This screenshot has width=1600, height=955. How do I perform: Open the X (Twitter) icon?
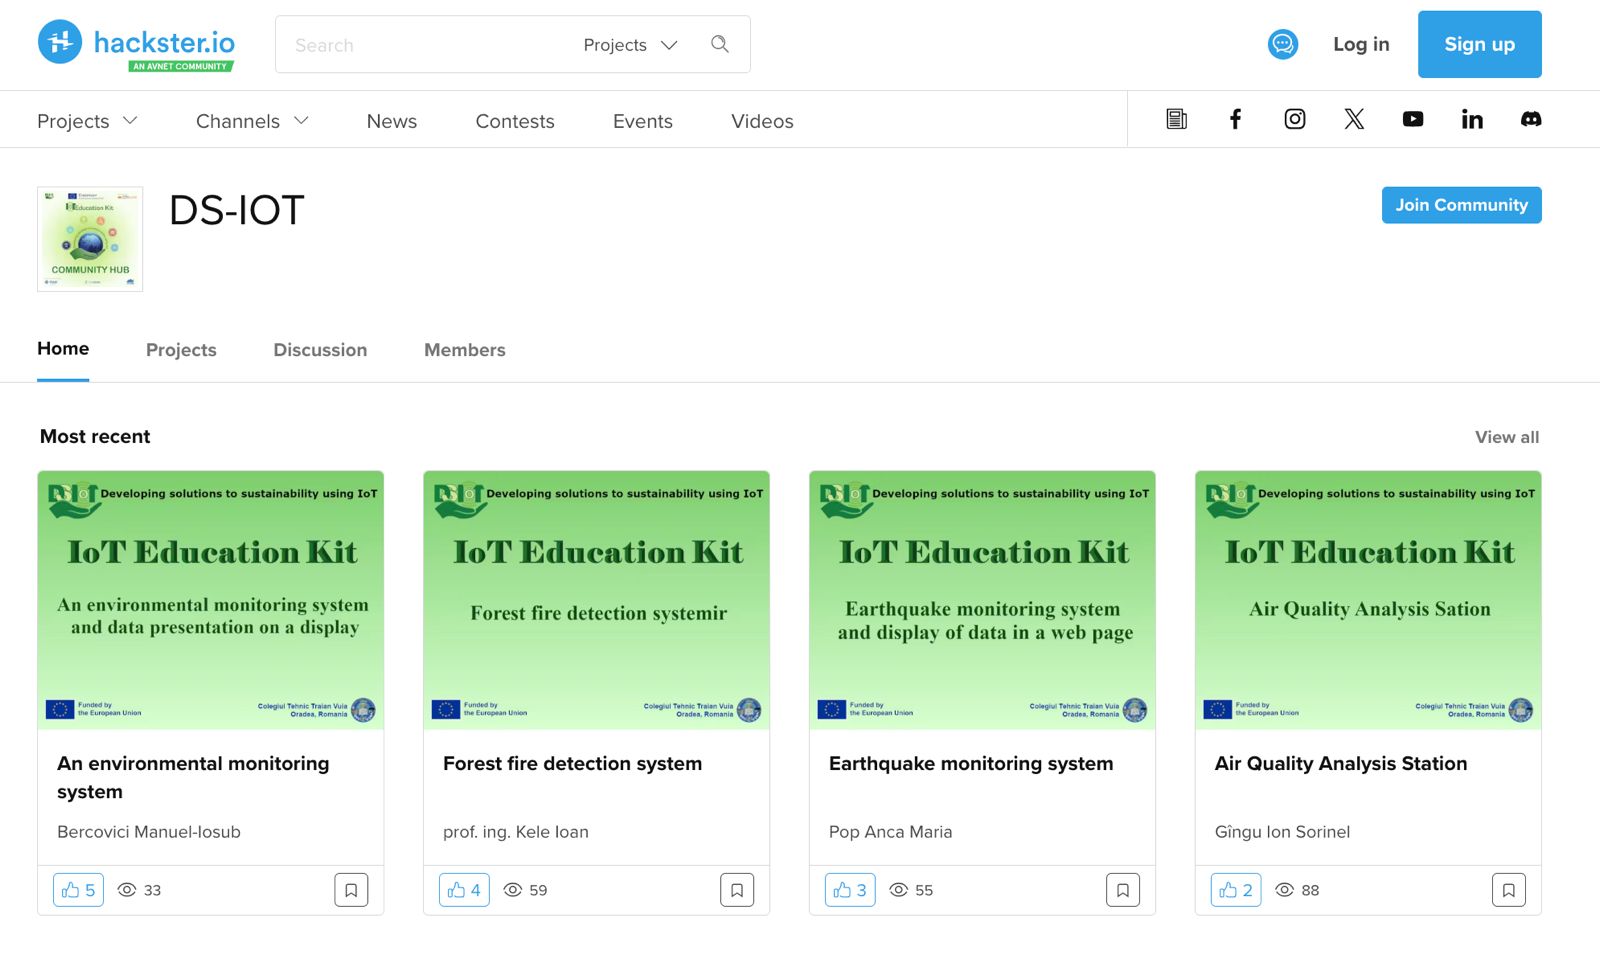tap(1354, 119)
